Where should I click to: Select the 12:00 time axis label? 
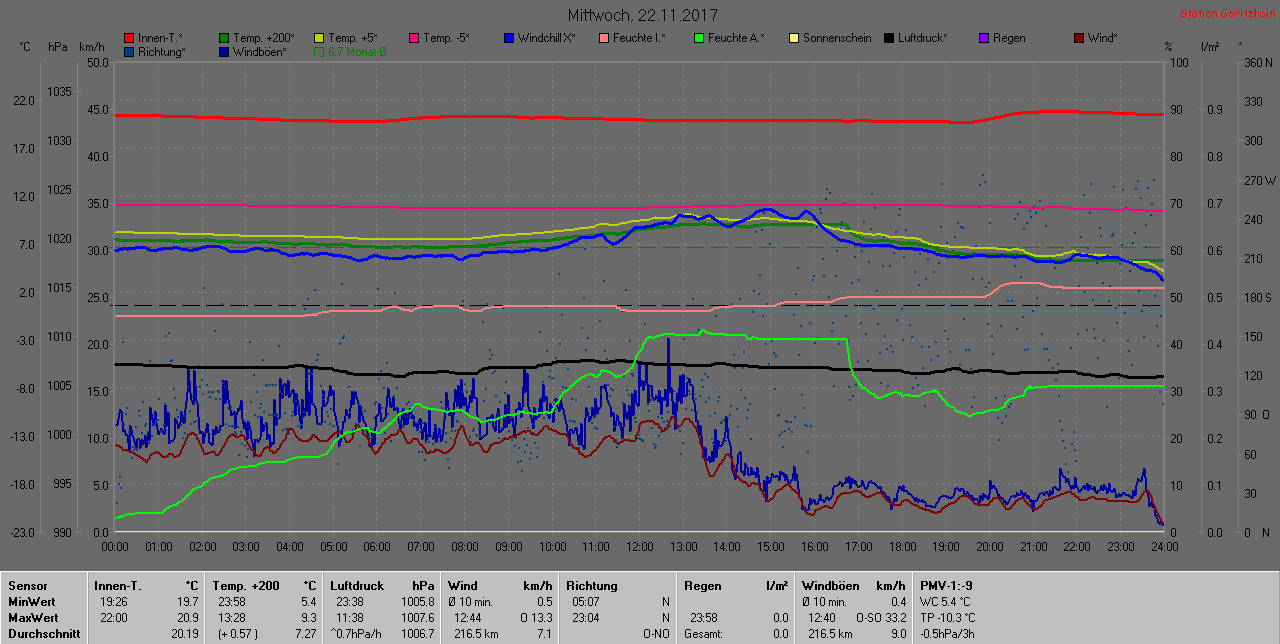point(640,547)
